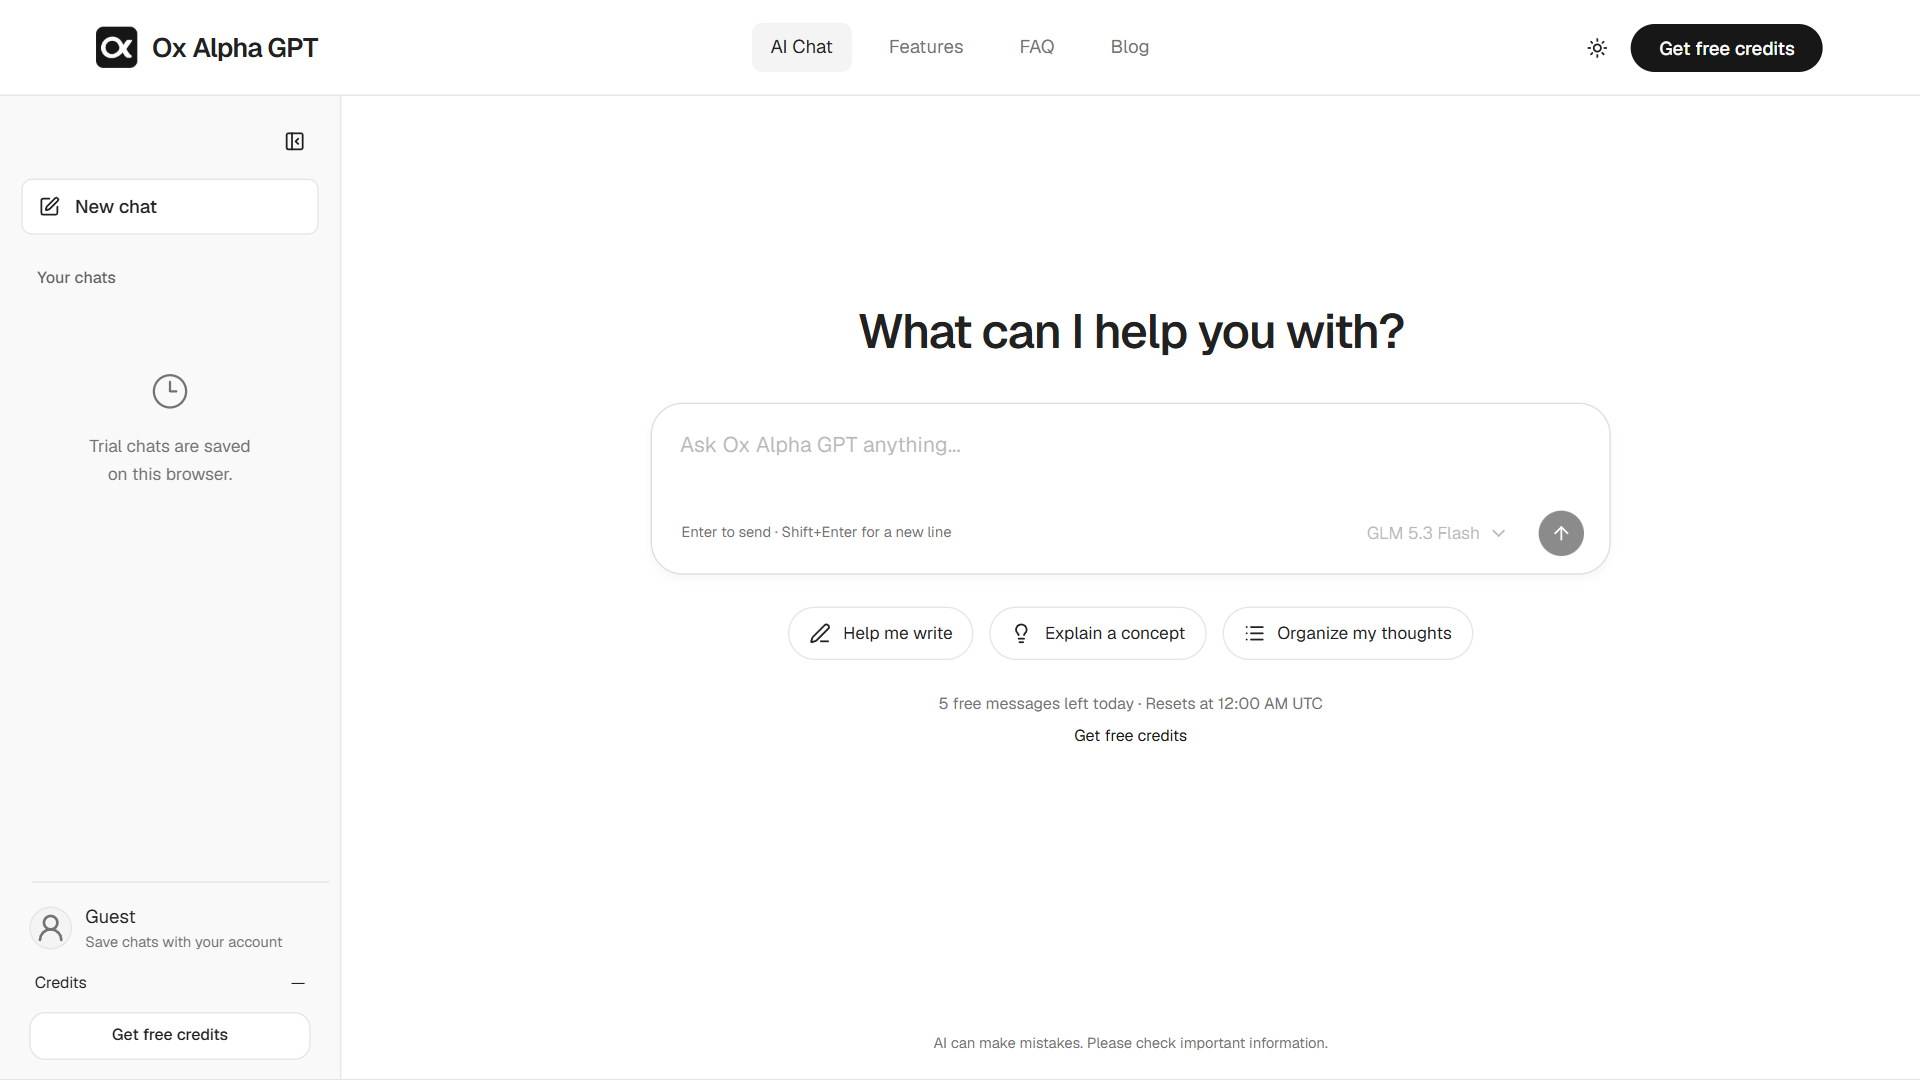Click the Get free credits link below message limit

point(1130,736)
